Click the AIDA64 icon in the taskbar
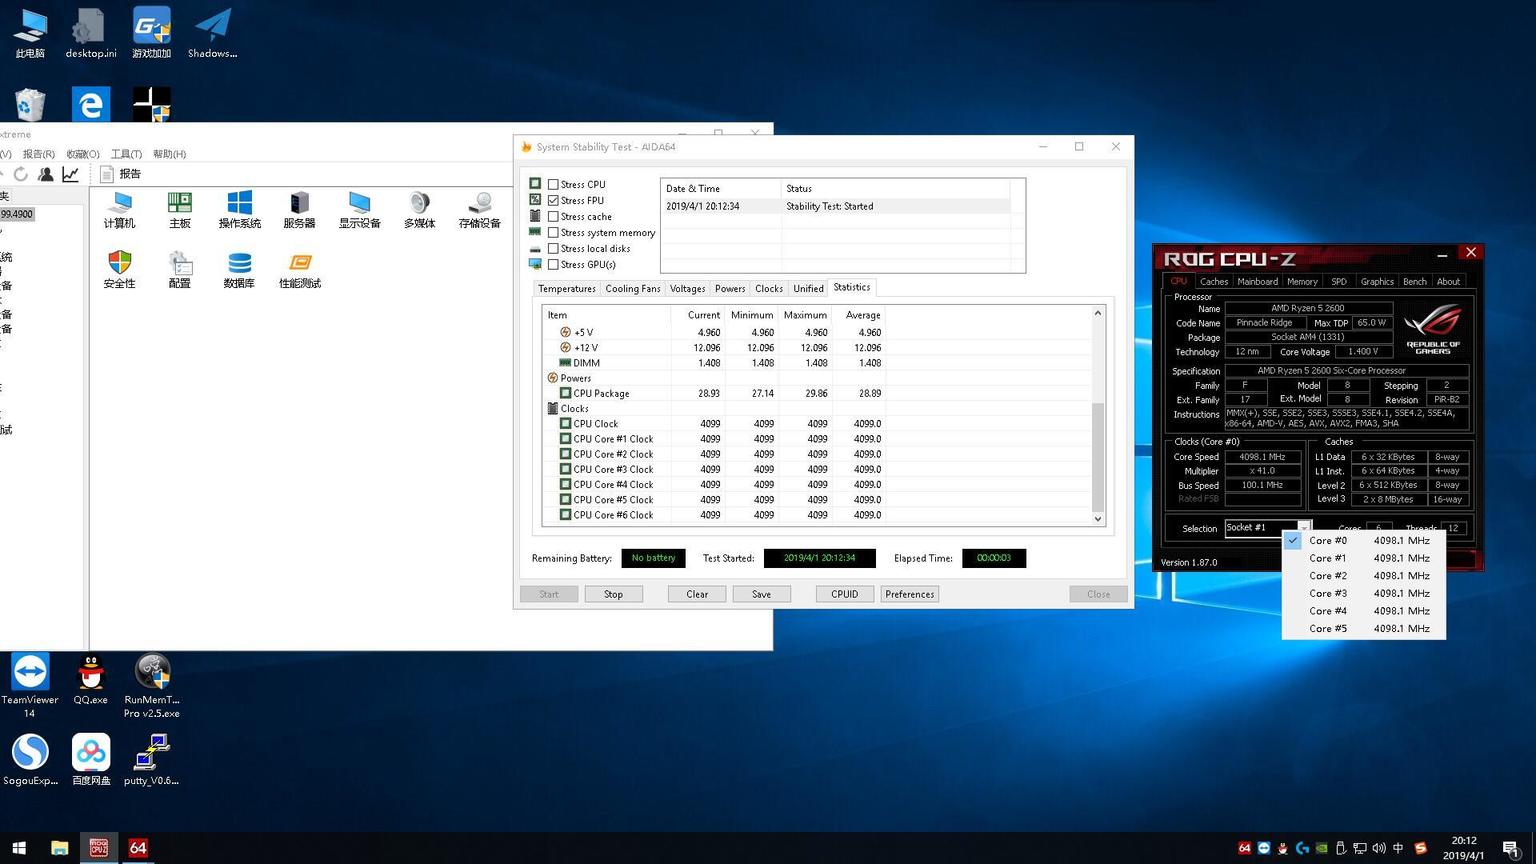This screenshot has width=1536, height=864. pos(138,848)
